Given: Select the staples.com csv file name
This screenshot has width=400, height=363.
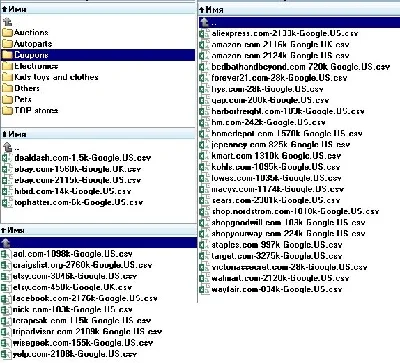Looking at the screenshot, I should click(x=277, y=245).
